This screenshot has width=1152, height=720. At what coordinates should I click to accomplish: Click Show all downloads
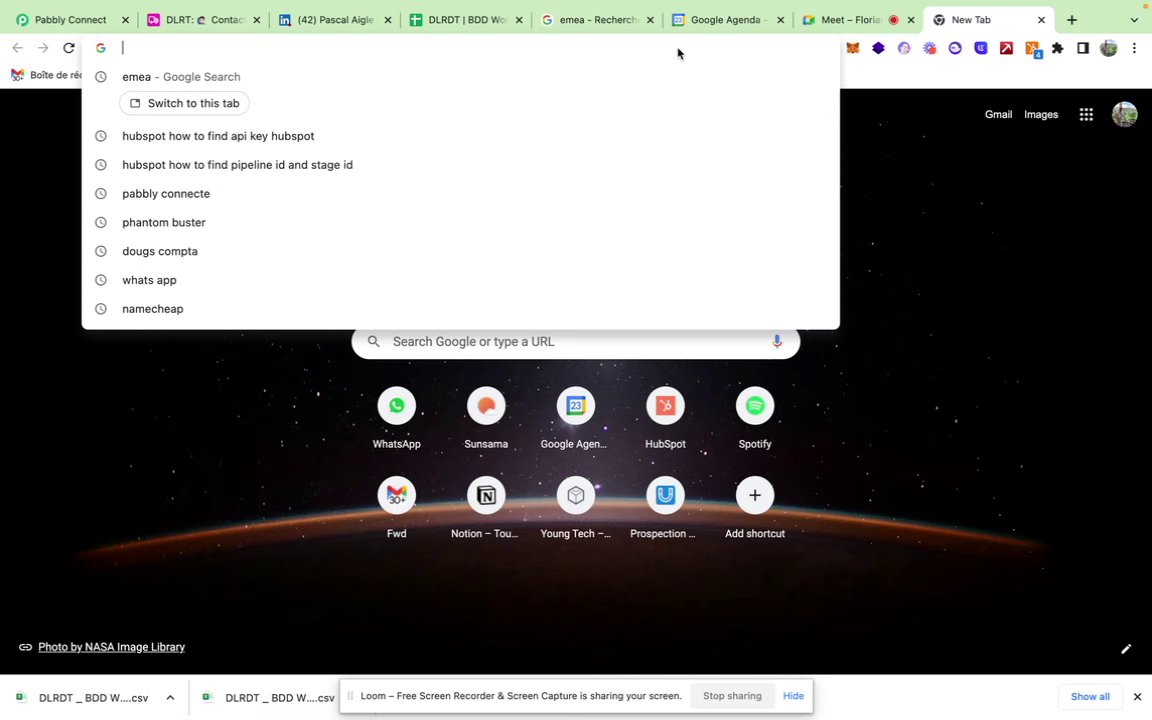coord(1090,696)
